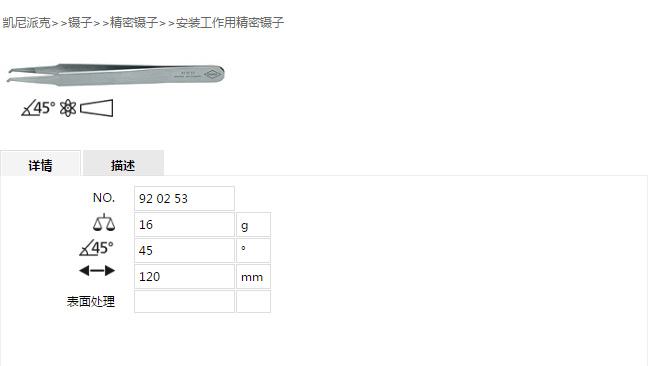Click the weighing scale icon in the details table
Screen dimensions: 652x366
[104, 223]
